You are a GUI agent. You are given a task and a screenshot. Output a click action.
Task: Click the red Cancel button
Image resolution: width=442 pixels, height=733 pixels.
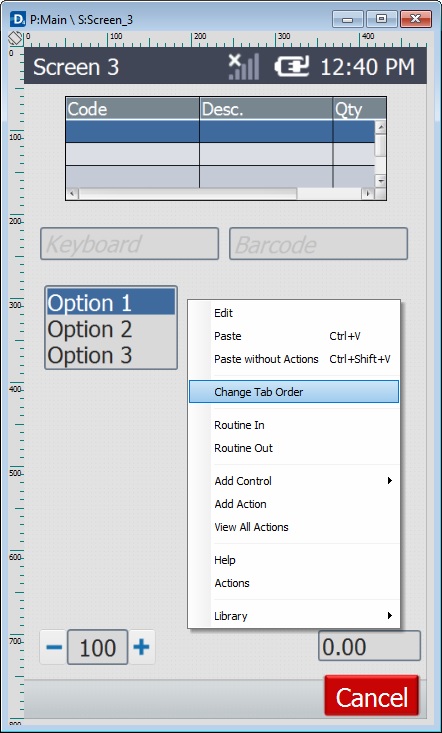click(372, 697)
